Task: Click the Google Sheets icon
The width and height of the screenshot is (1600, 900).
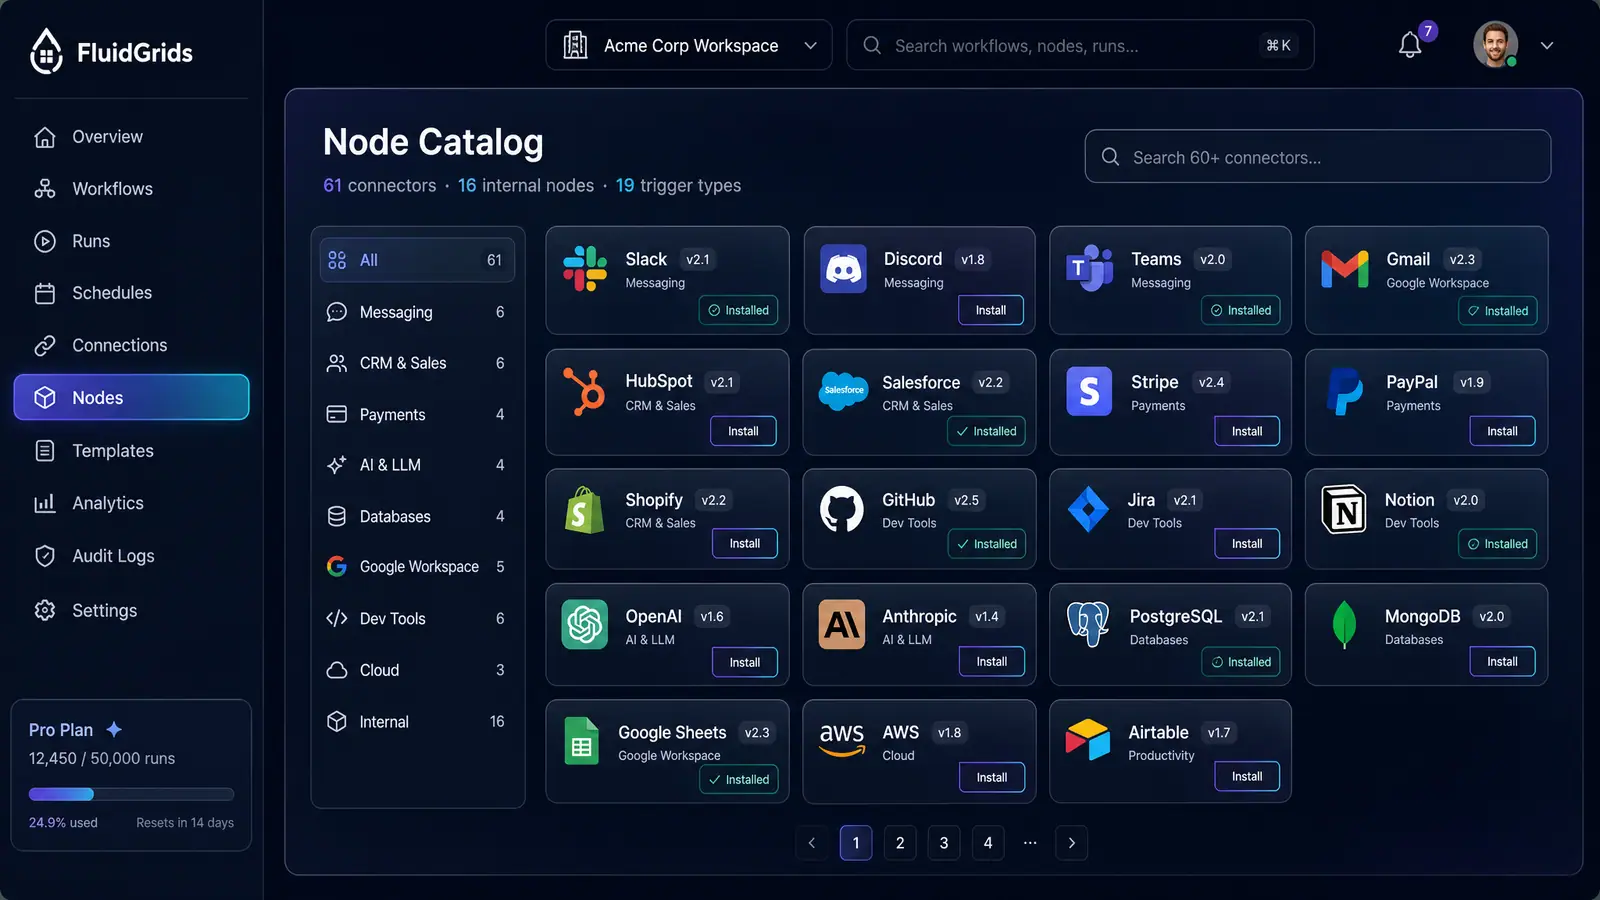Action: (582, 741)
